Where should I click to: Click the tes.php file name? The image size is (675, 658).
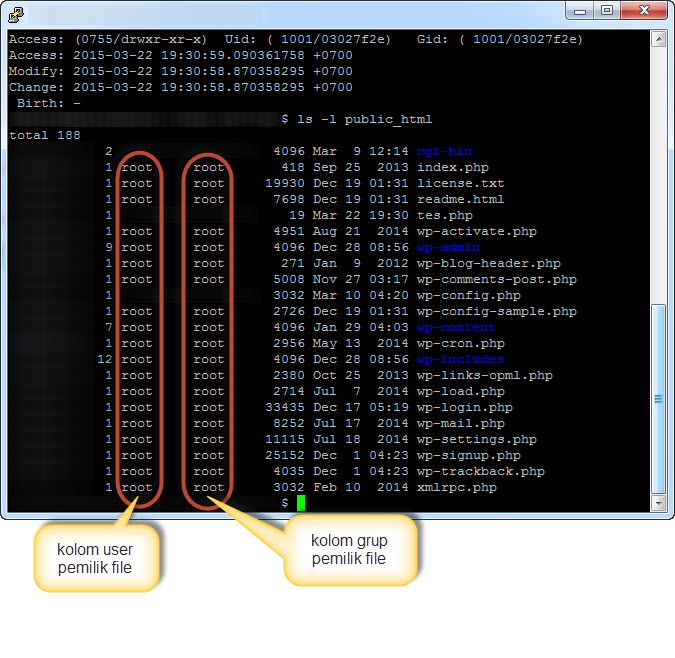444,215
